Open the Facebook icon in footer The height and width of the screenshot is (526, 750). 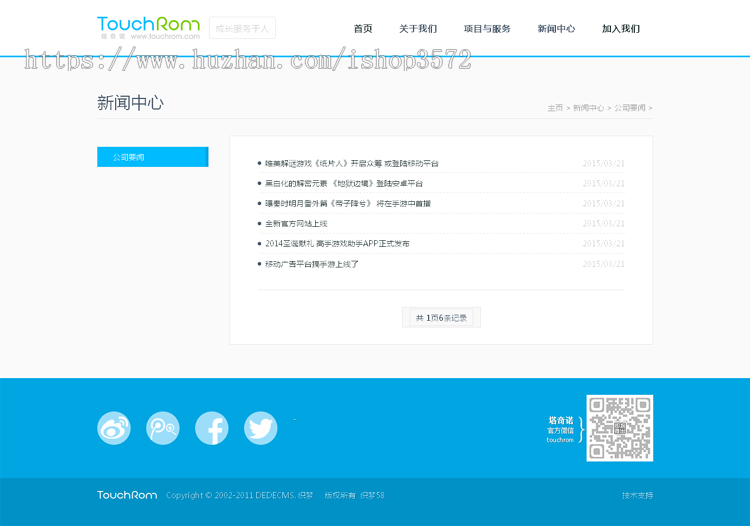click(x=212, y=428)
